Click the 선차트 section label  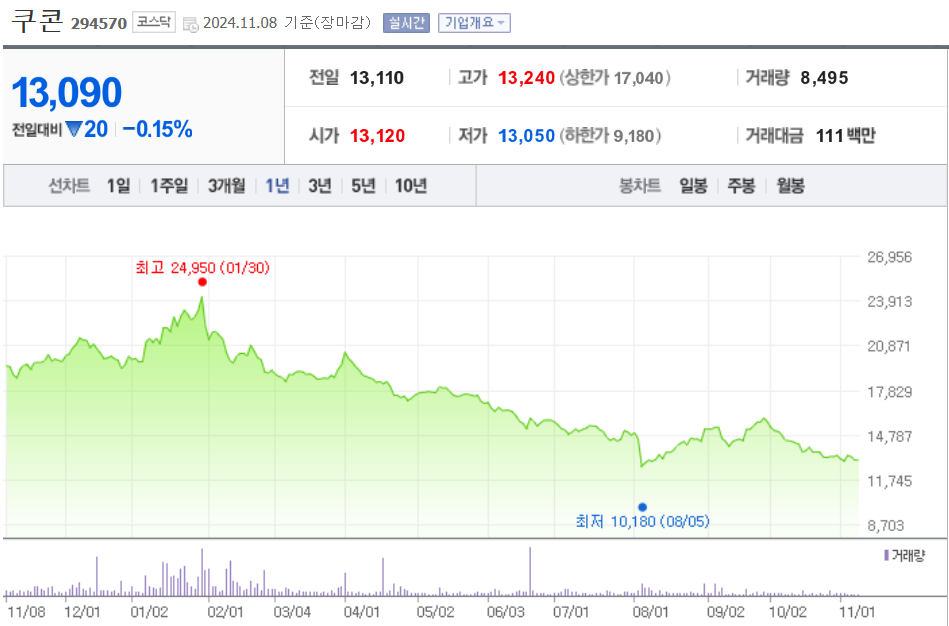[x=69, y=186]
